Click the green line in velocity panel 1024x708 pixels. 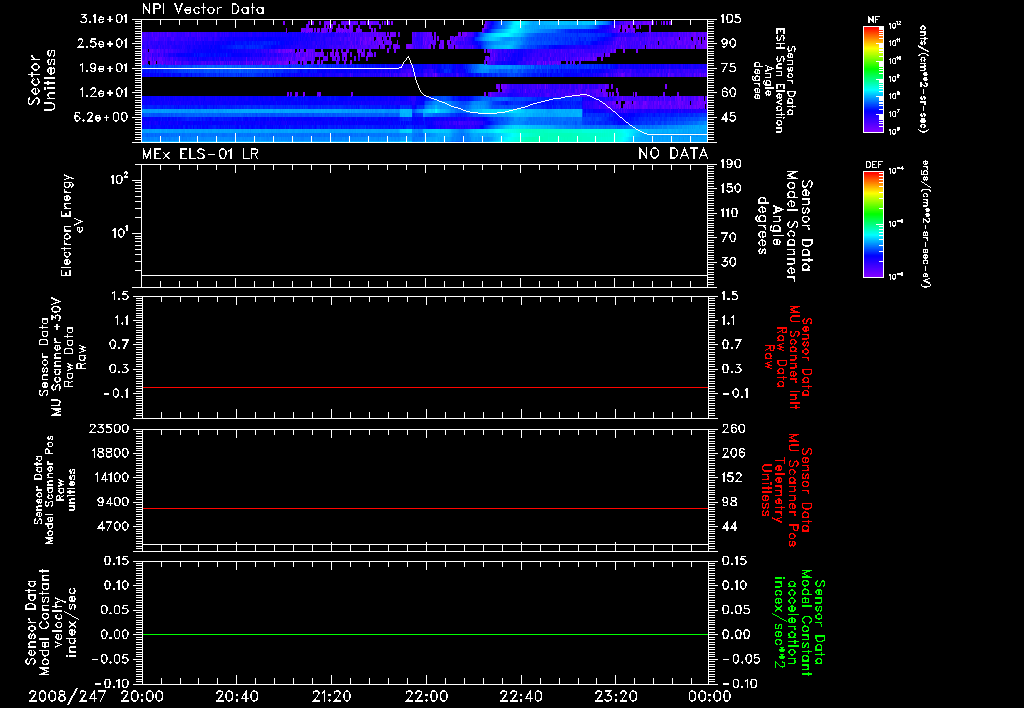425,634
